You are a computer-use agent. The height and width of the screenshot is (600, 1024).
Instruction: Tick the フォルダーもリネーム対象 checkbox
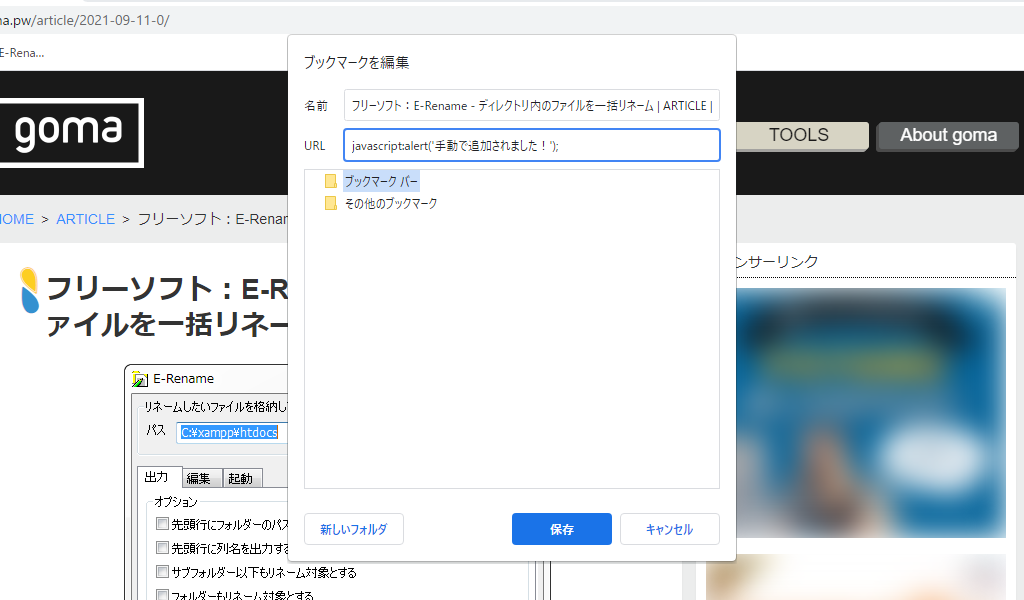click(x=162, y=595)
